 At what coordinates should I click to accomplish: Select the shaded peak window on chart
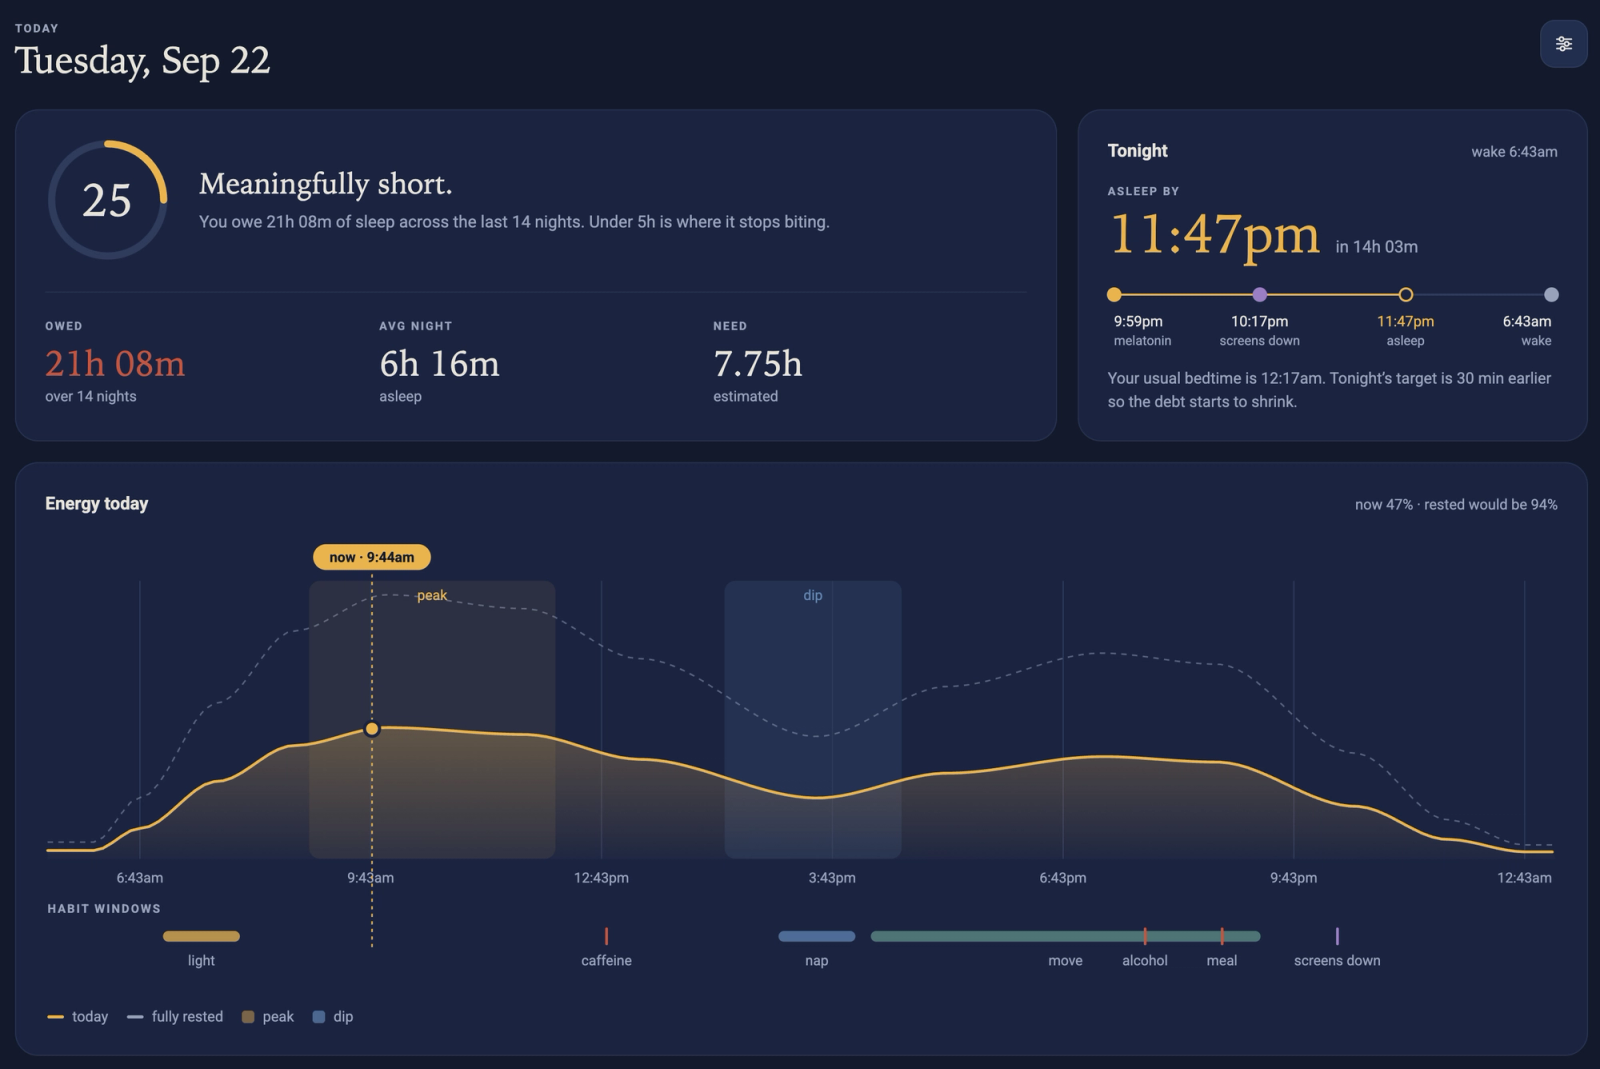[x=432, y=719]
